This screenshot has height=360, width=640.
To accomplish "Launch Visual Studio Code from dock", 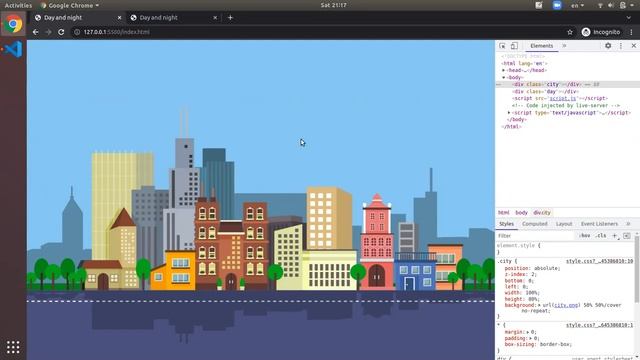I will click(x=13, y=49).
